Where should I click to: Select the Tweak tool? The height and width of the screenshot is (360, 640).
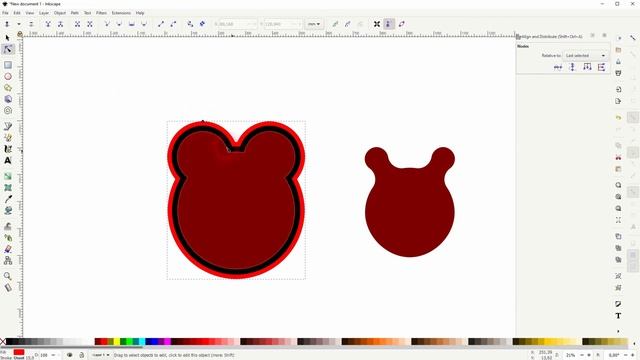[x=8, y=226]
